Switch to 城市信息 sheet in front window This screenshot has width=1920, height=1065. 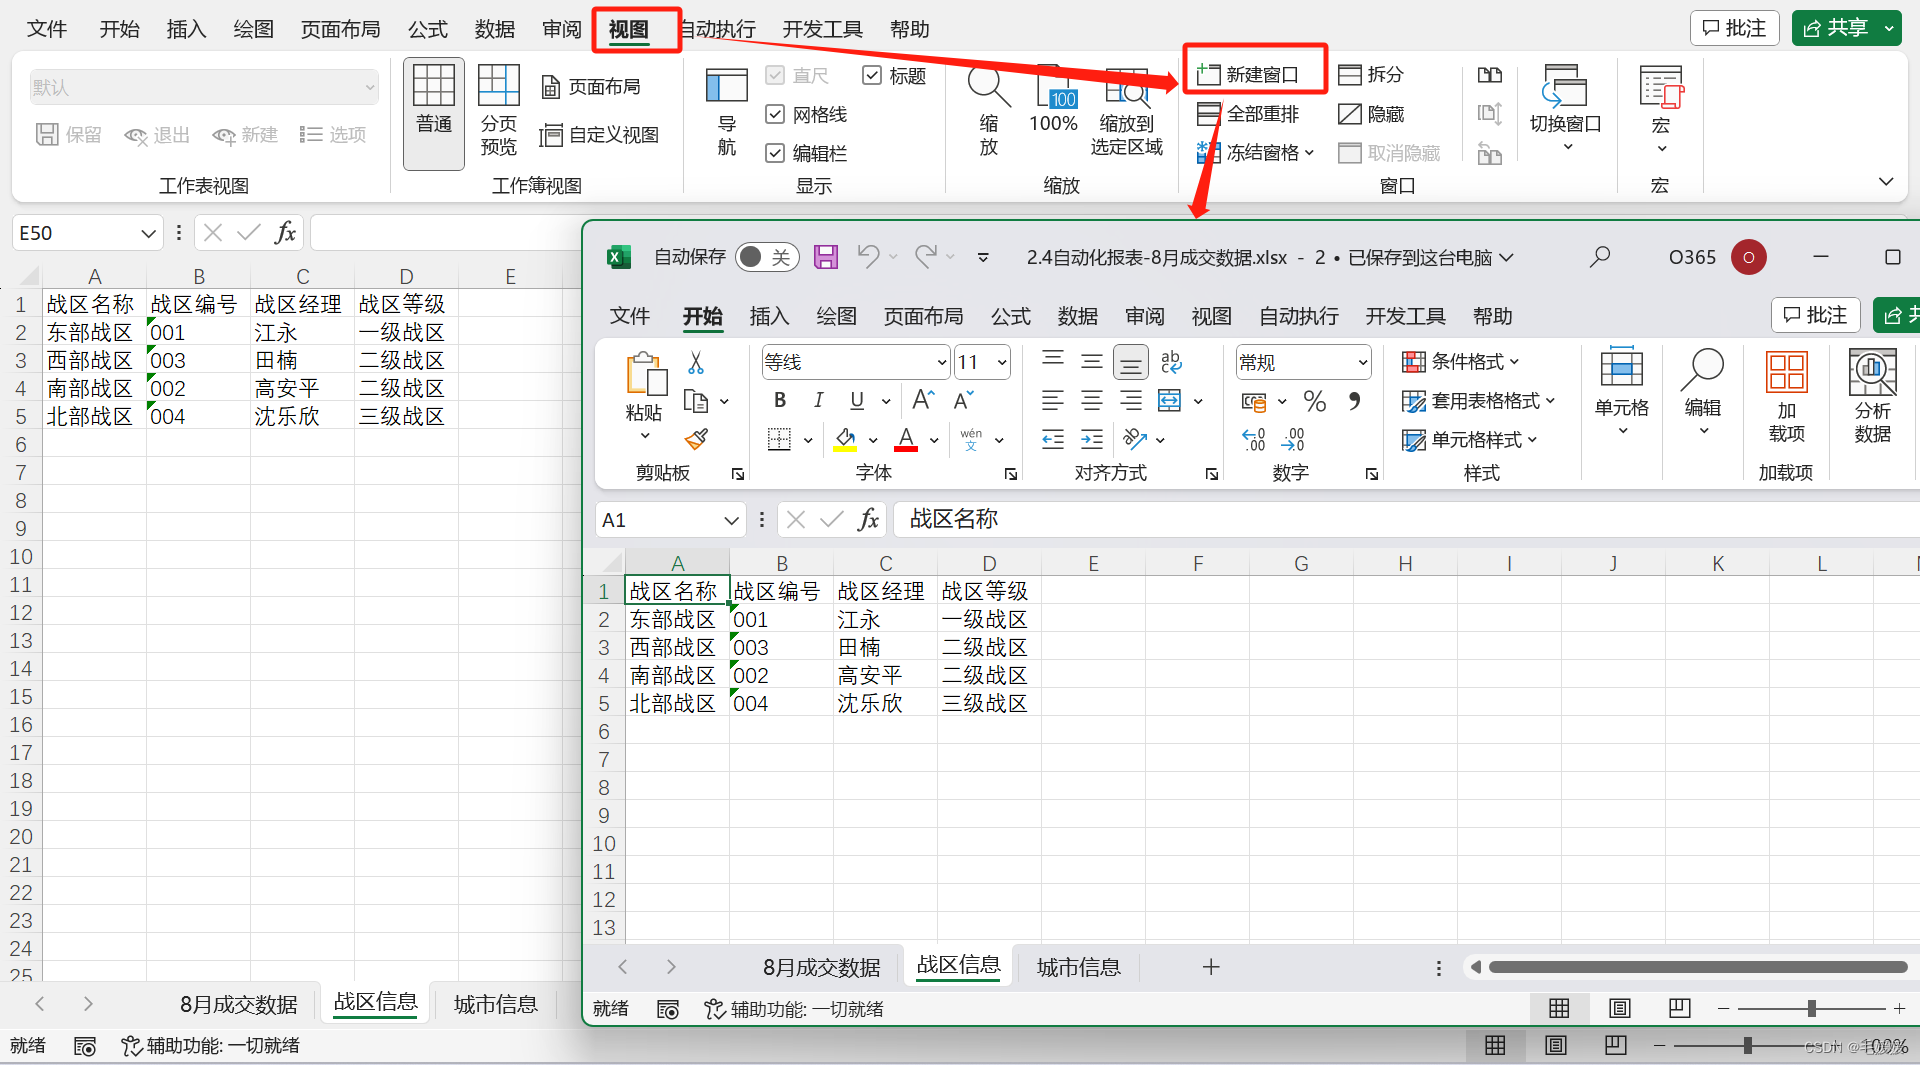coord(1078,967)
